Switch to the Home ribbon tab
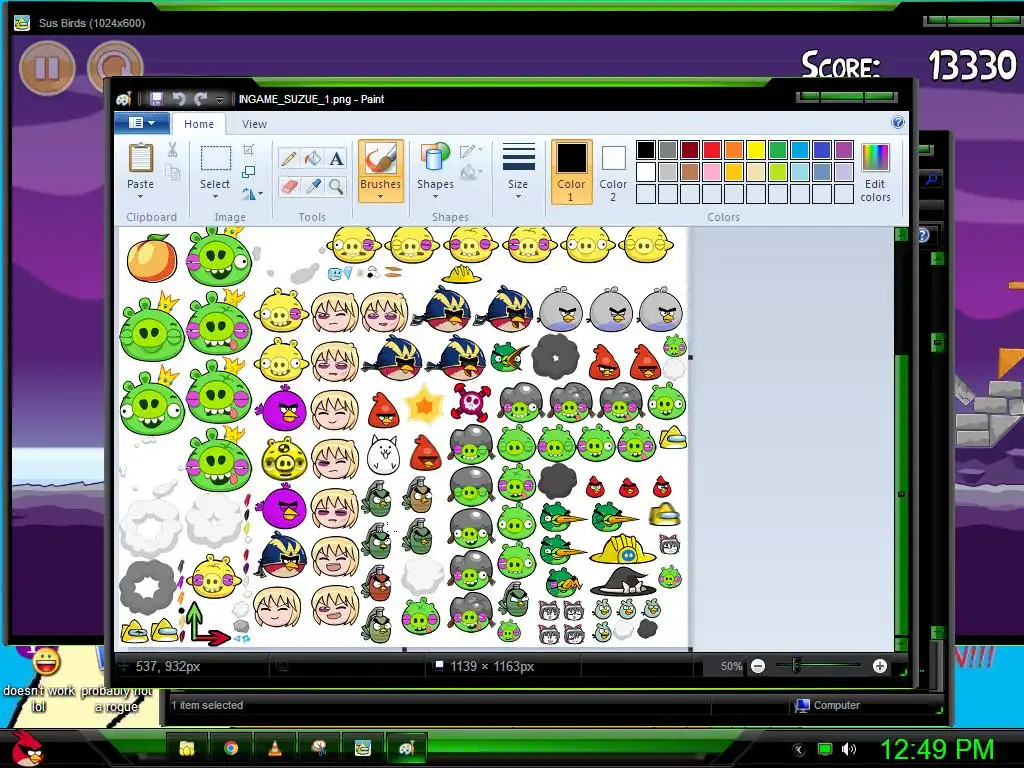 pyautogui.click(x=199, y=123)
